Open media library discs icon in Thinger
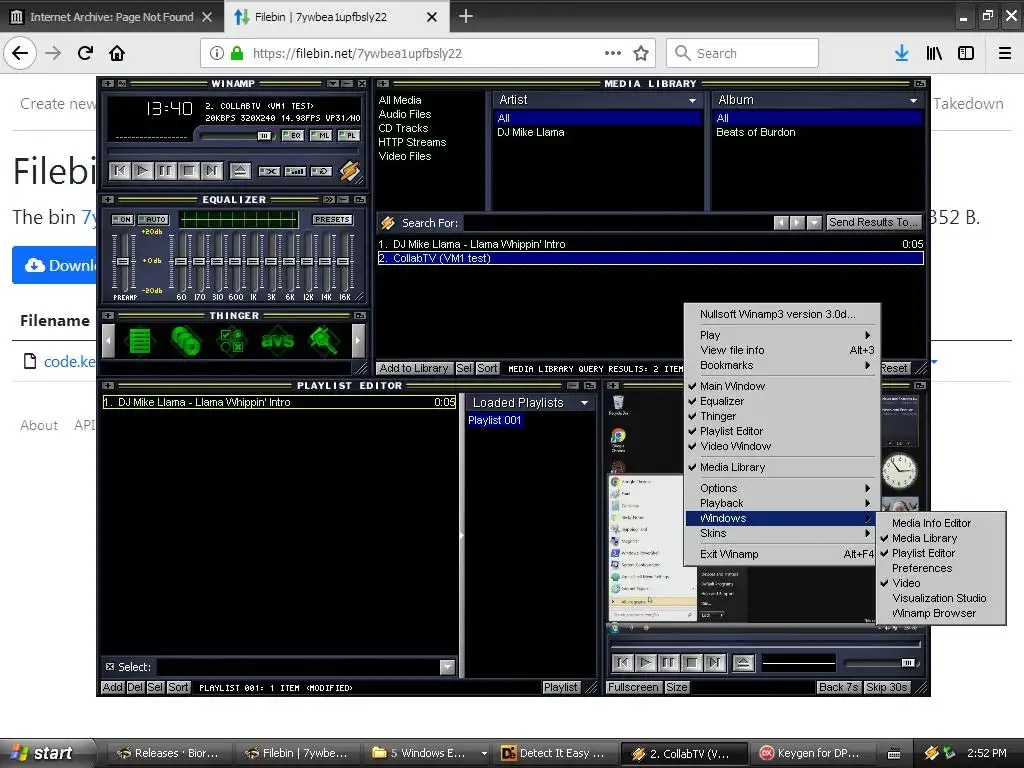Screen dimensions: 1024x768 tap(185, 340)
